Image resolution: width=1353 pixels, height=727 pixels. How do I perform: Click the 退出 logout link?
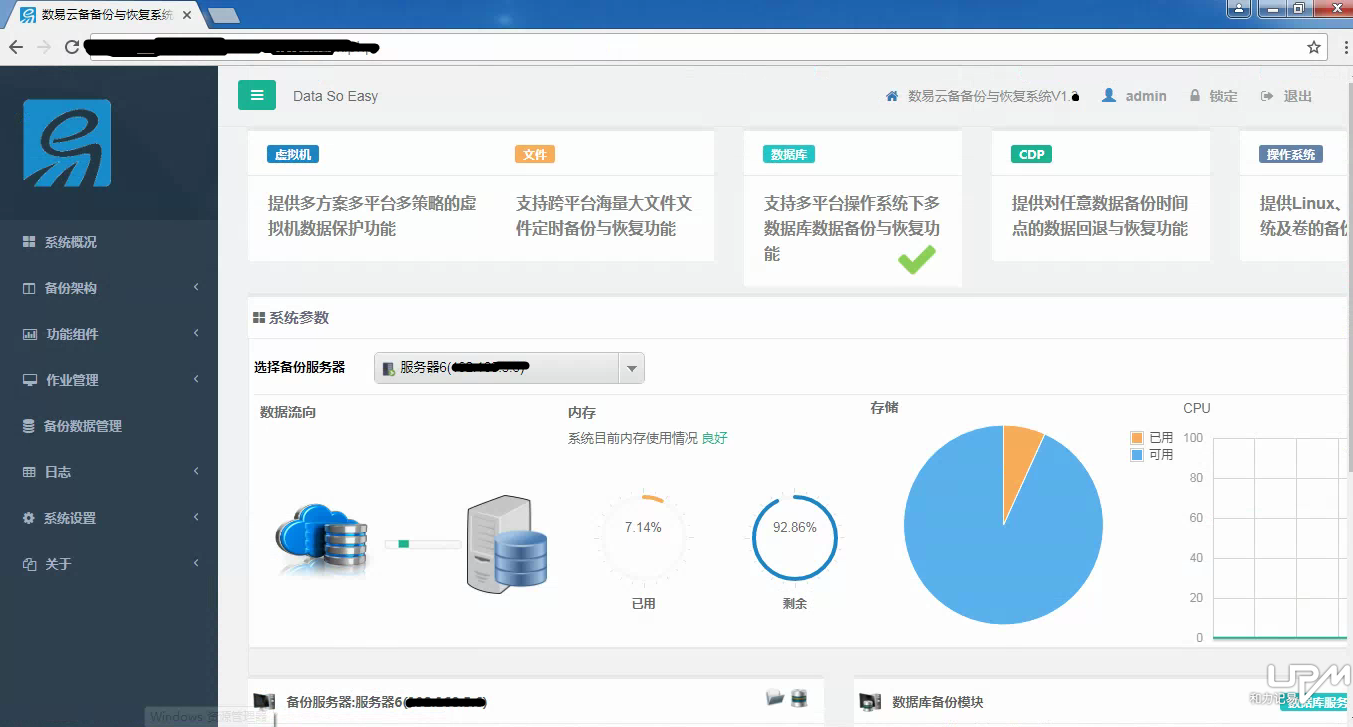coord(1297,96)
